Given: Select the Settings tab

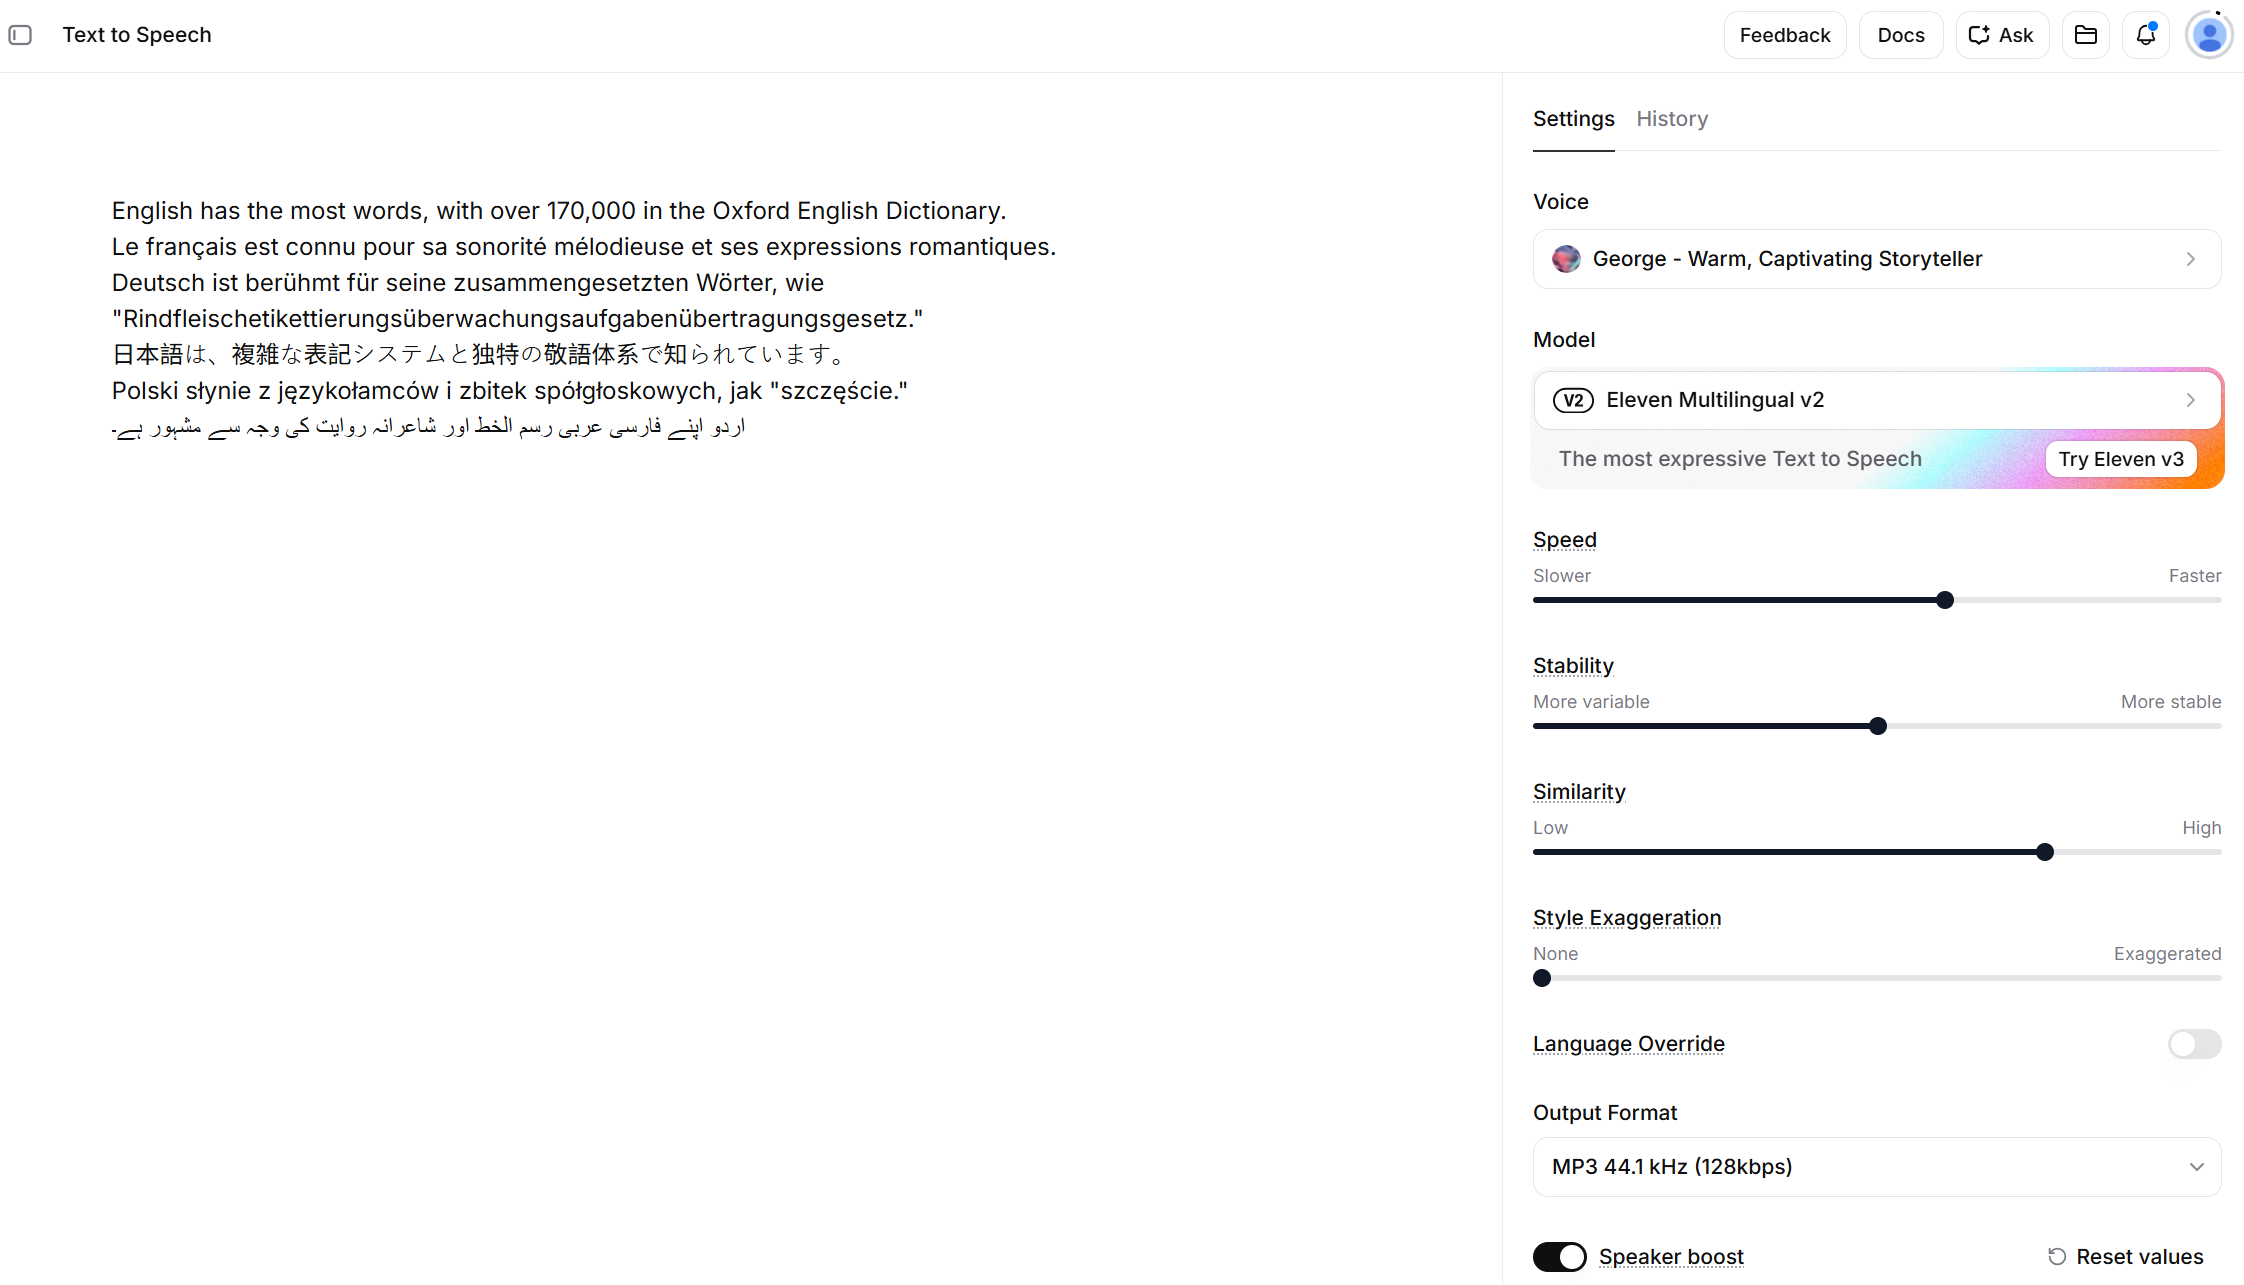Looking at the screenshot, I should [1573, 119].
